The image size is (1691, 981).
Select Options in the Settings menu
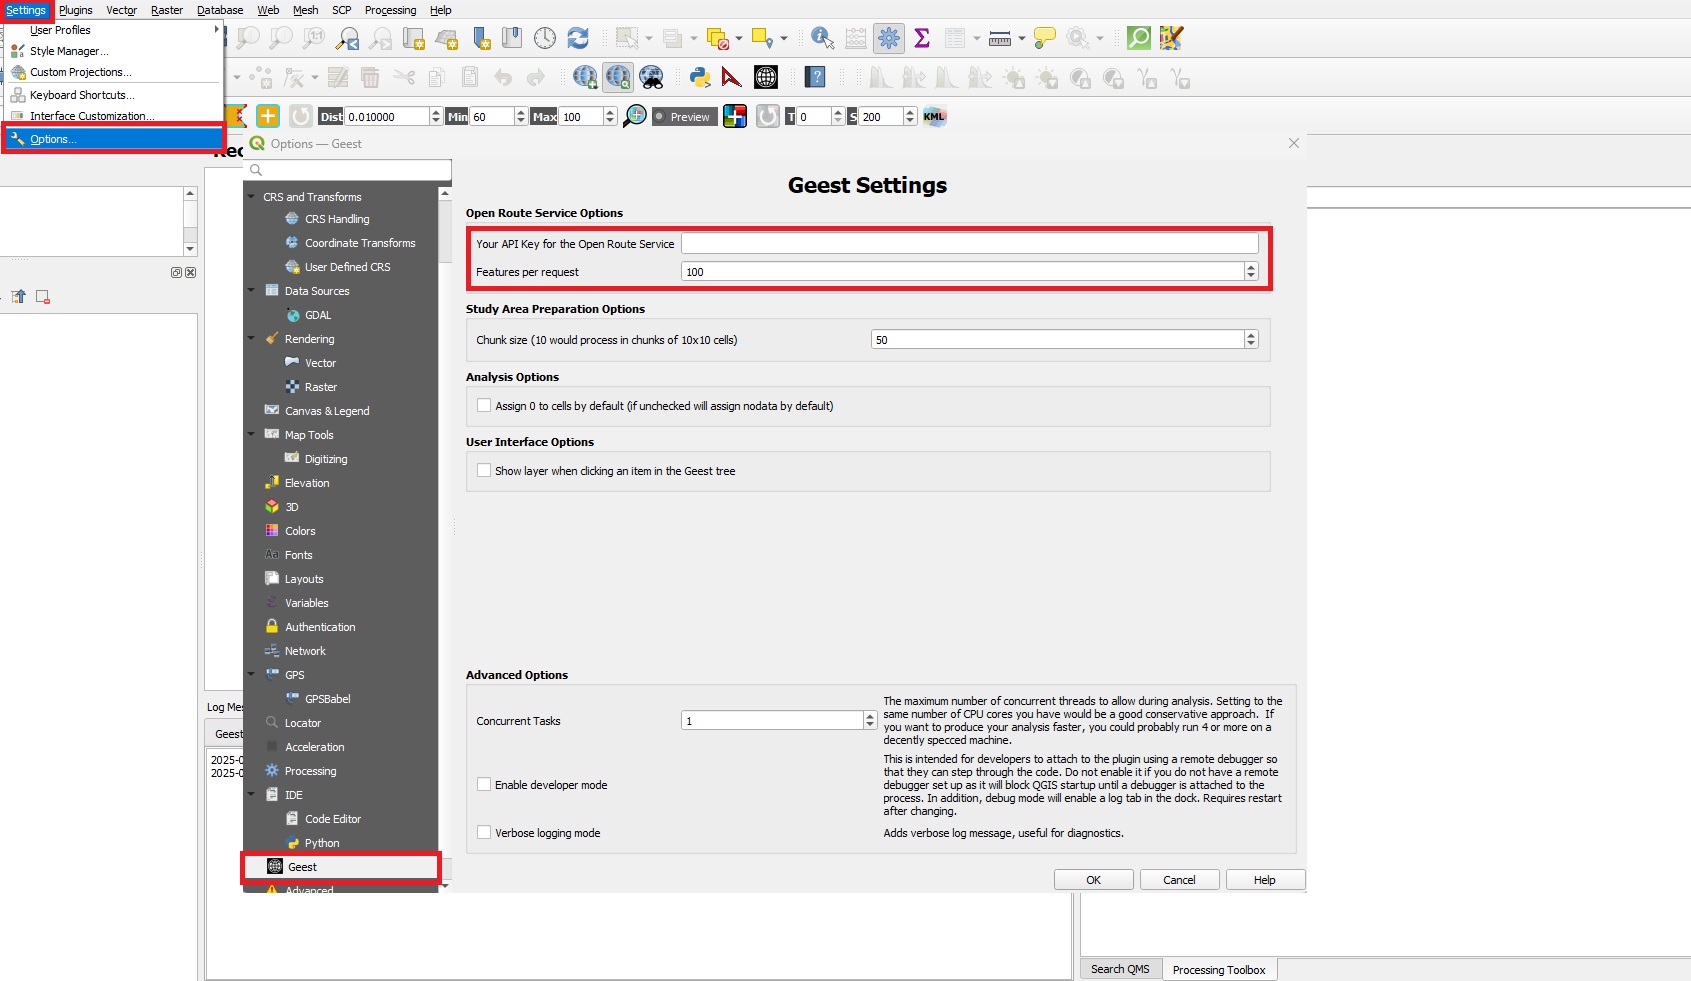tap(113, 139)
